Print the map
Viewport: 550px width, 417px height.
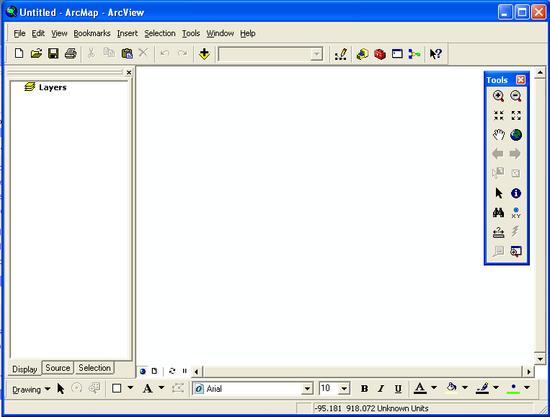click(71, 54)
